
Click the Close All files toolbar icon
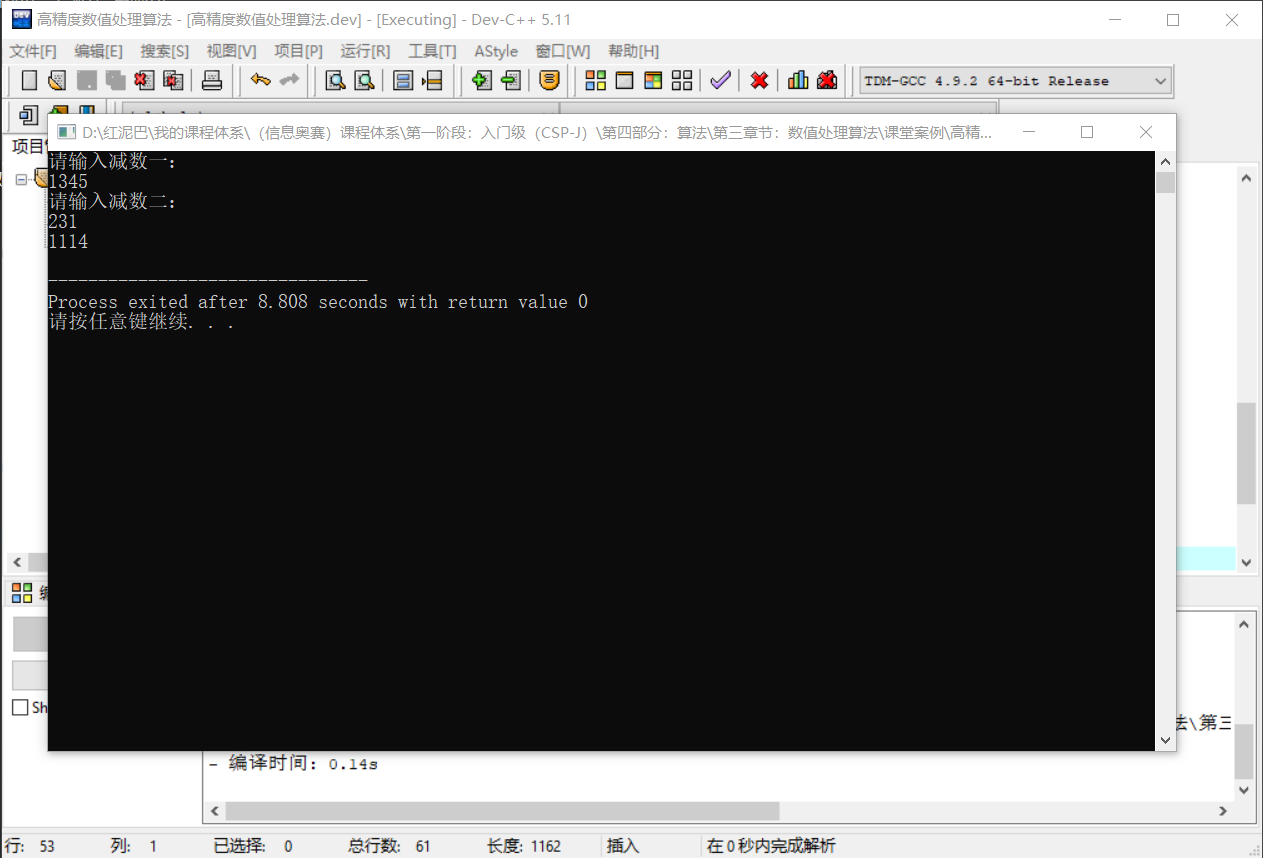pyautogui.click(x=173, y=81)
